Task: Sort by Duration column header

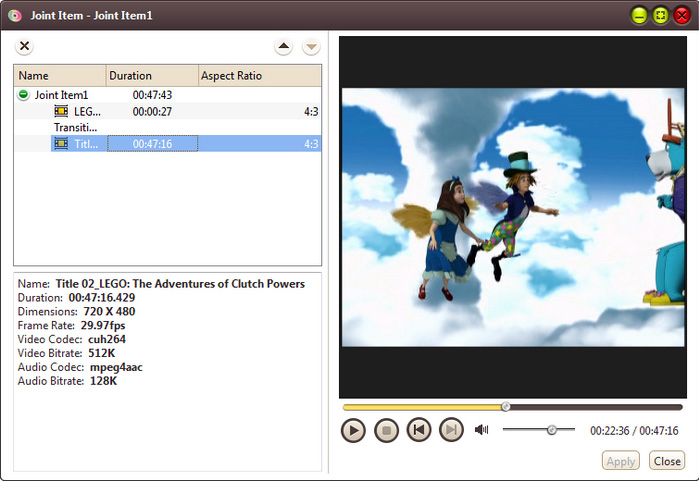Action: tap(151, 76)
